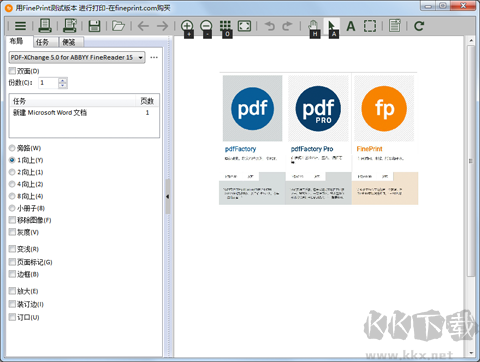Viewport: 480px width, 362px height.
Task: Click the refresh arrow icon
Action: point(419,26)
